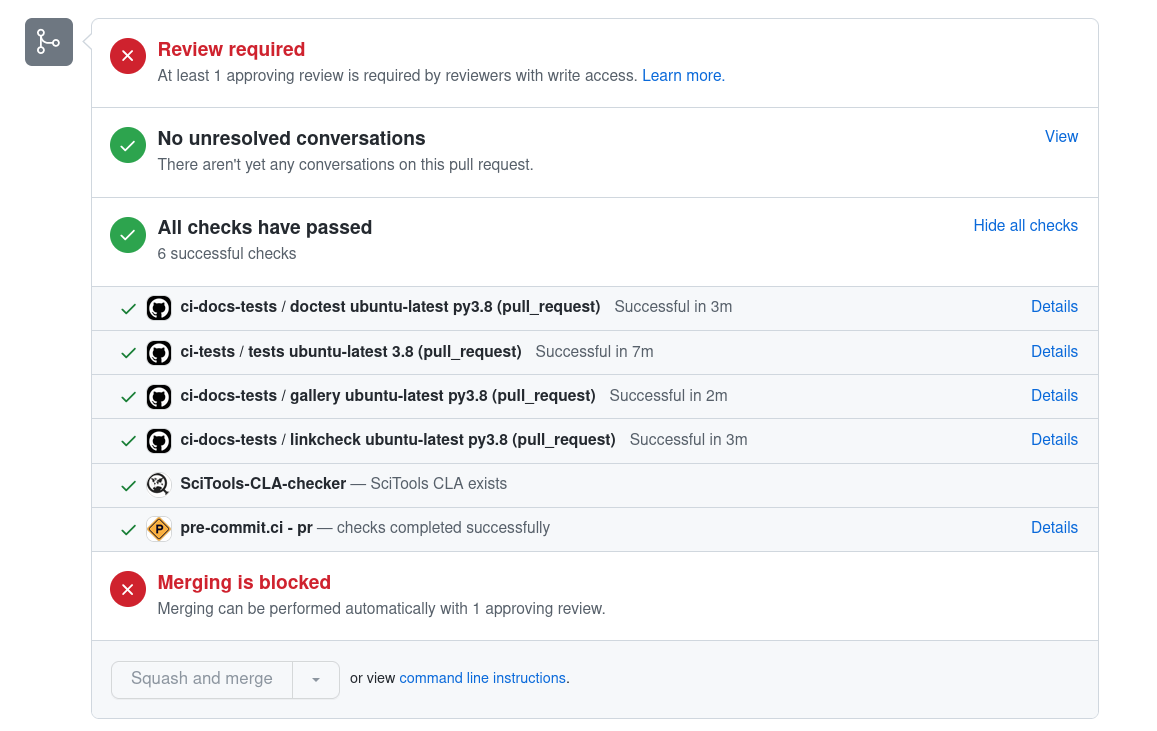The height and width of the screenshot is (731, 1157).
Task: Click the green check next to All checks have passed
Action: click(127, 234)
